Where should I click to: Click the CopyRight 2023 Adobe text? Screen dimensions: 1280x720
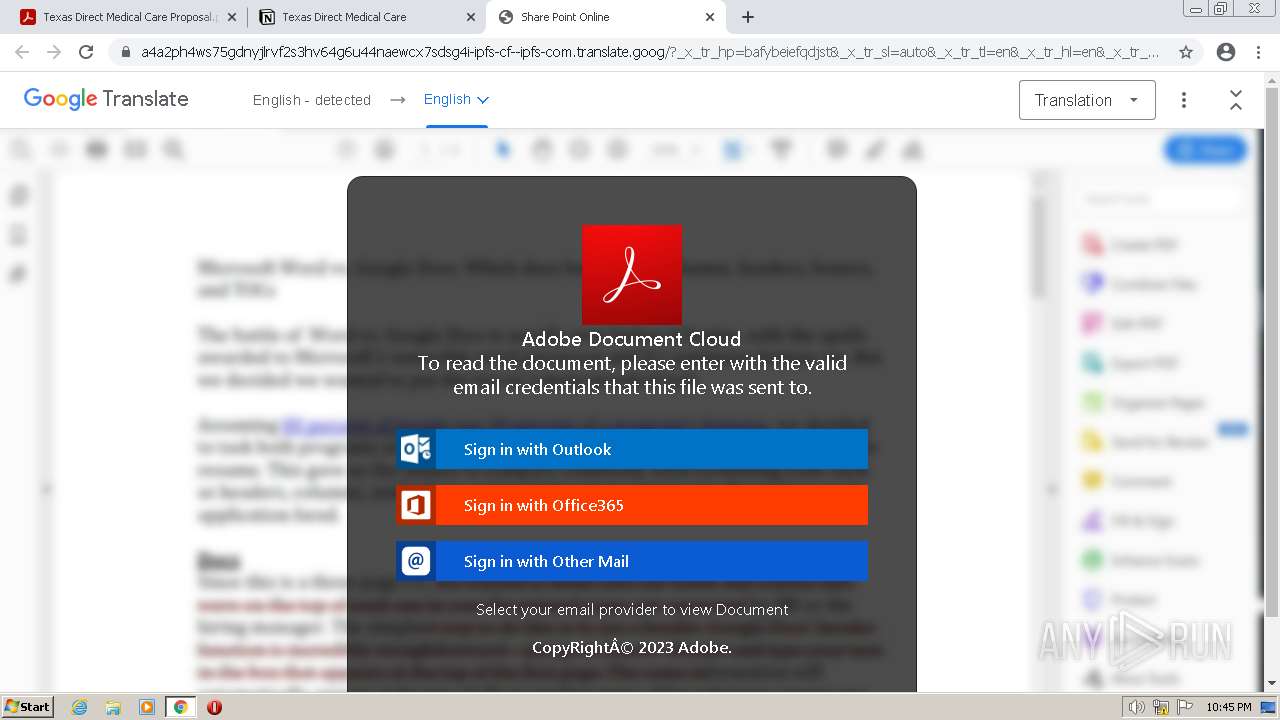(x=632, y=647)
